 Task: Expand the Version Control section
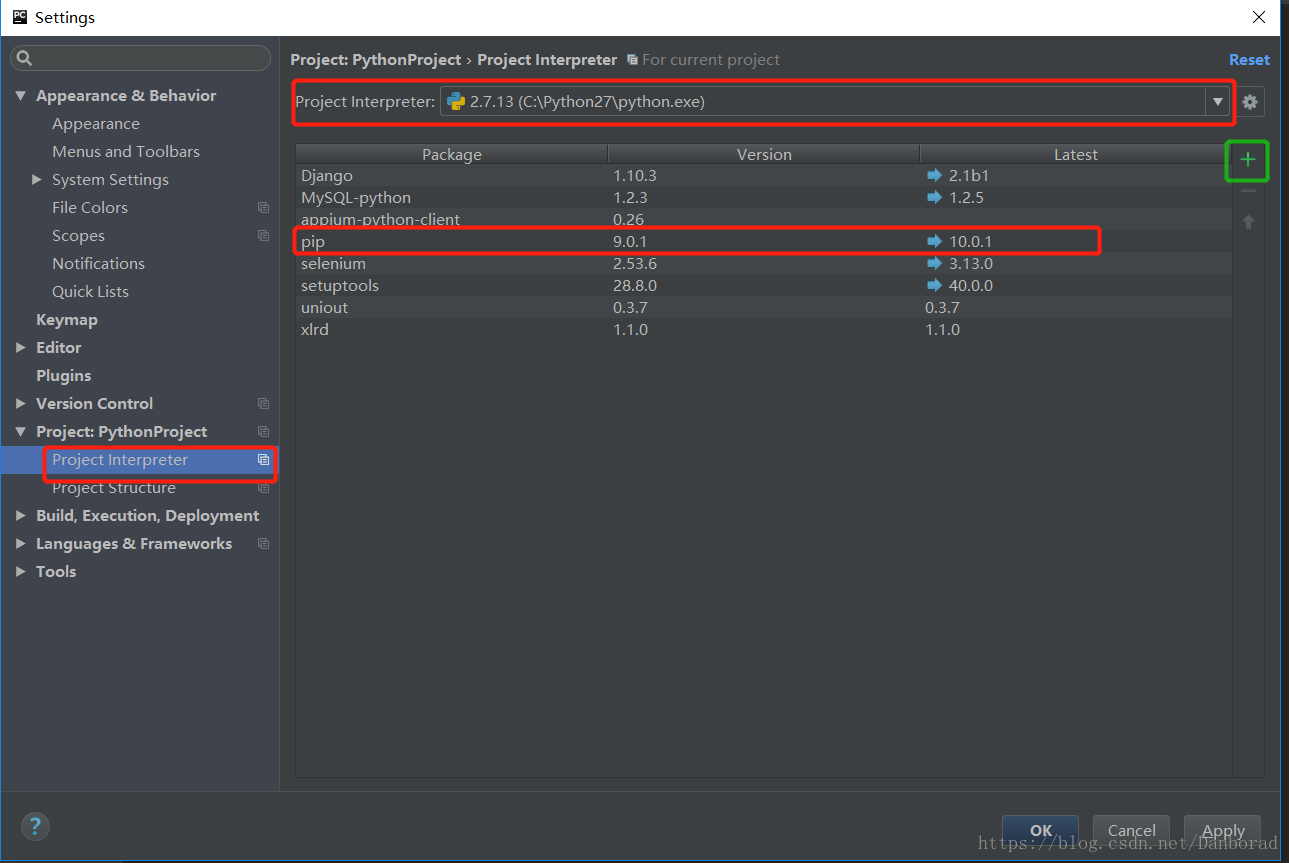coord(20,404)
